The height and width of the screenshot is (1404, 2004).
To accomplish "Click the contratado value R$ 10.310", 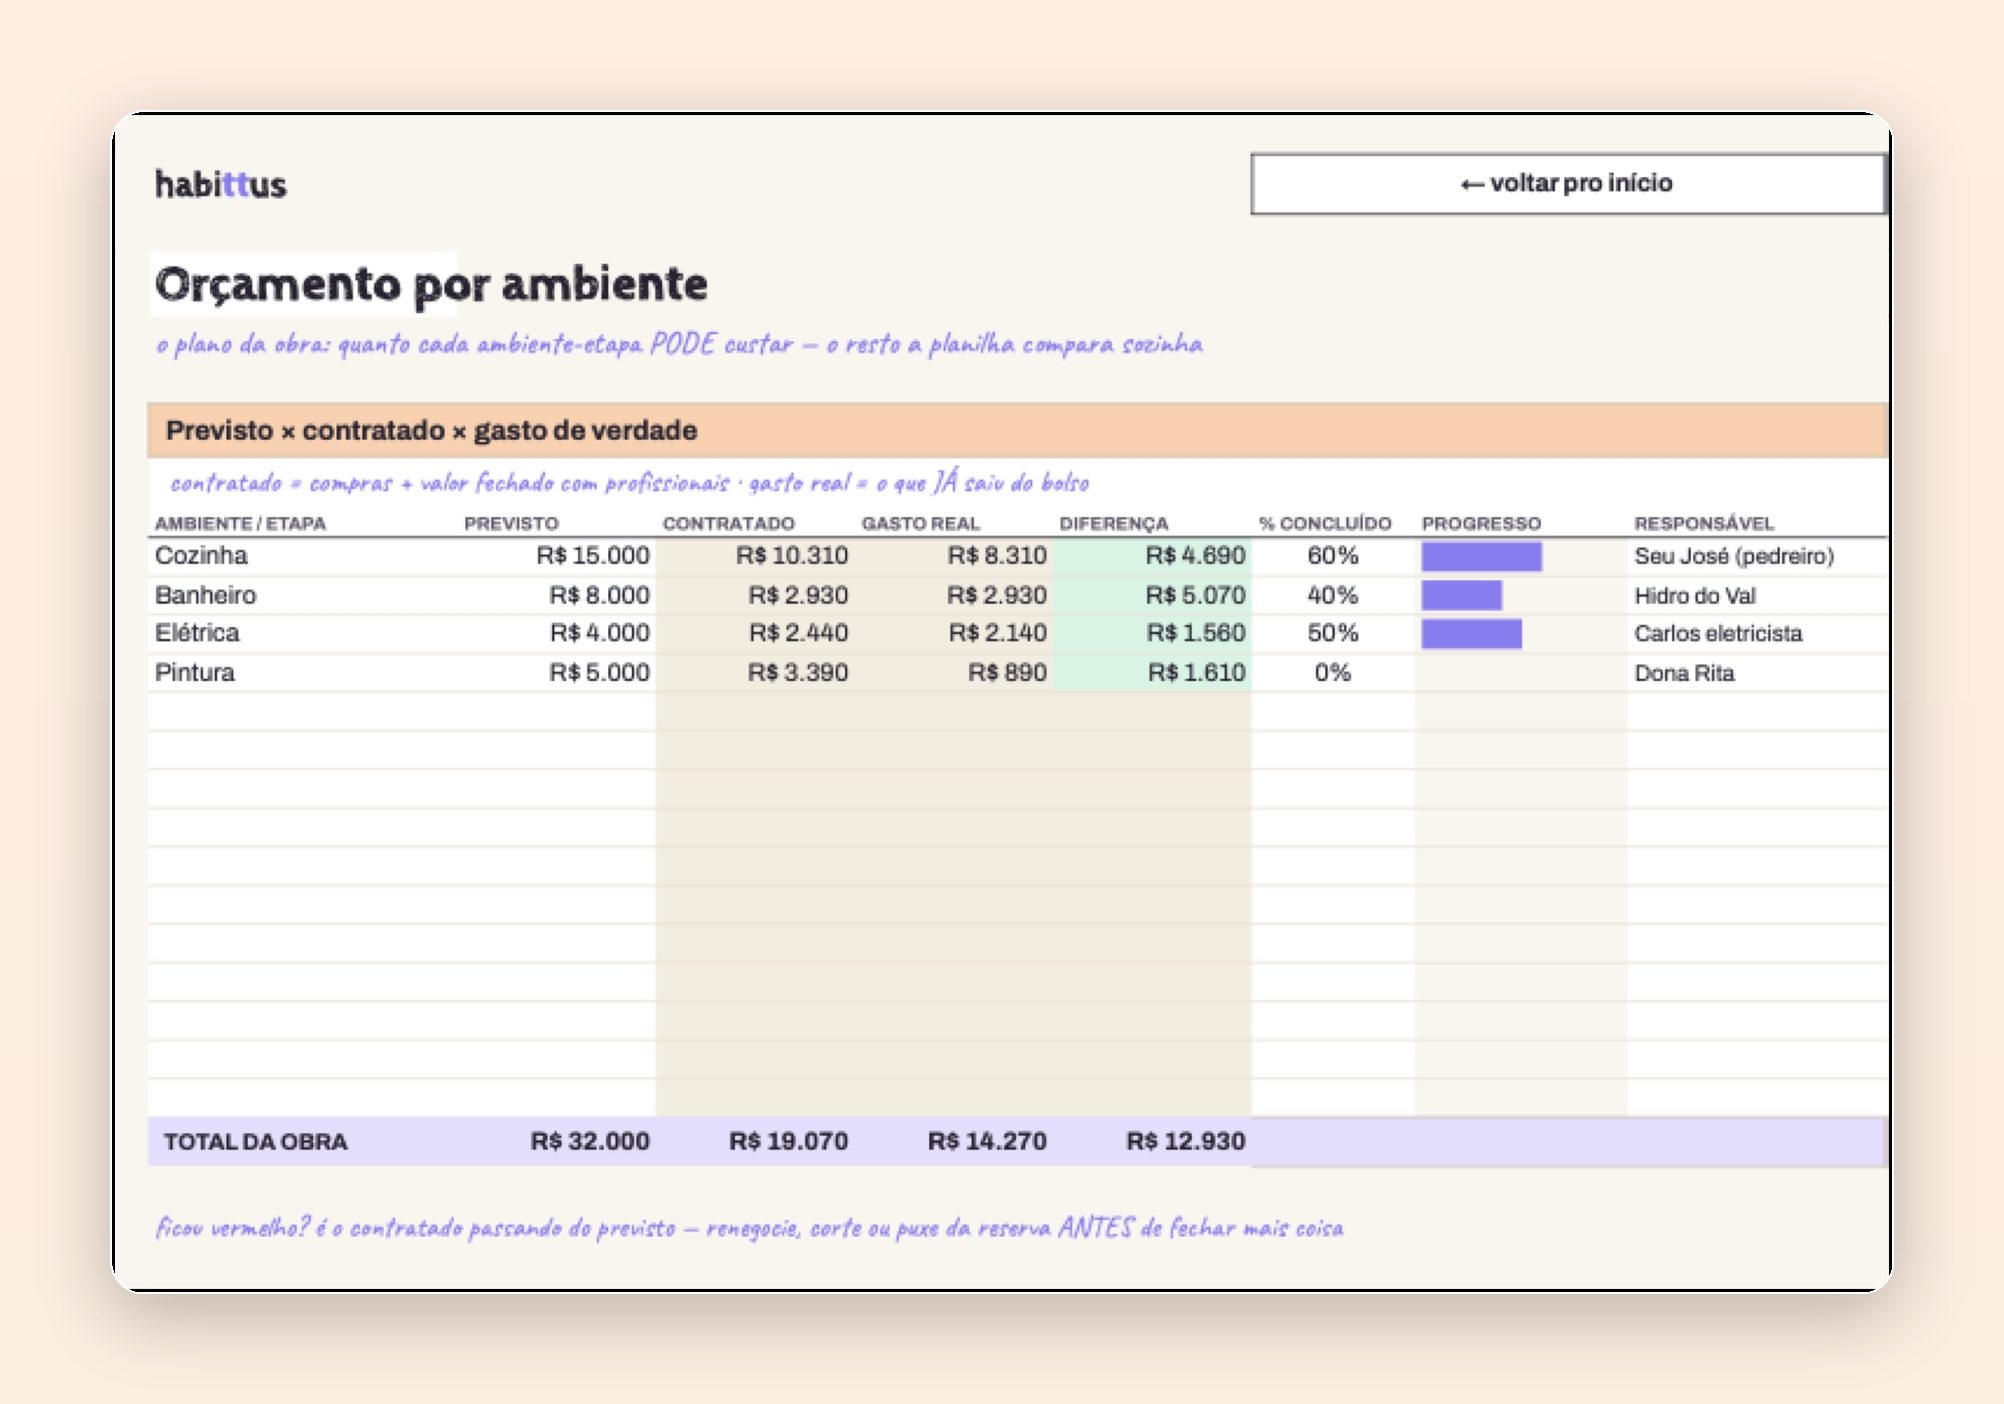I will (792, 556).
